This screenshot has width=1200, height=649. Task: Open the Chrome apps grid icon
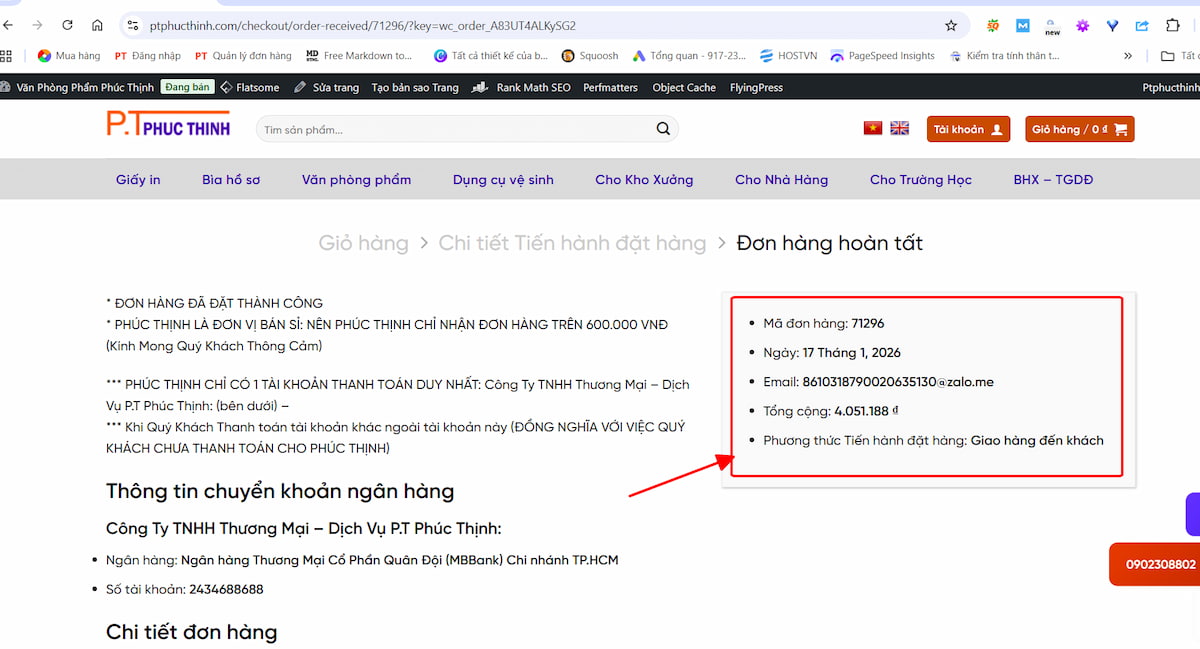[7, 56]
